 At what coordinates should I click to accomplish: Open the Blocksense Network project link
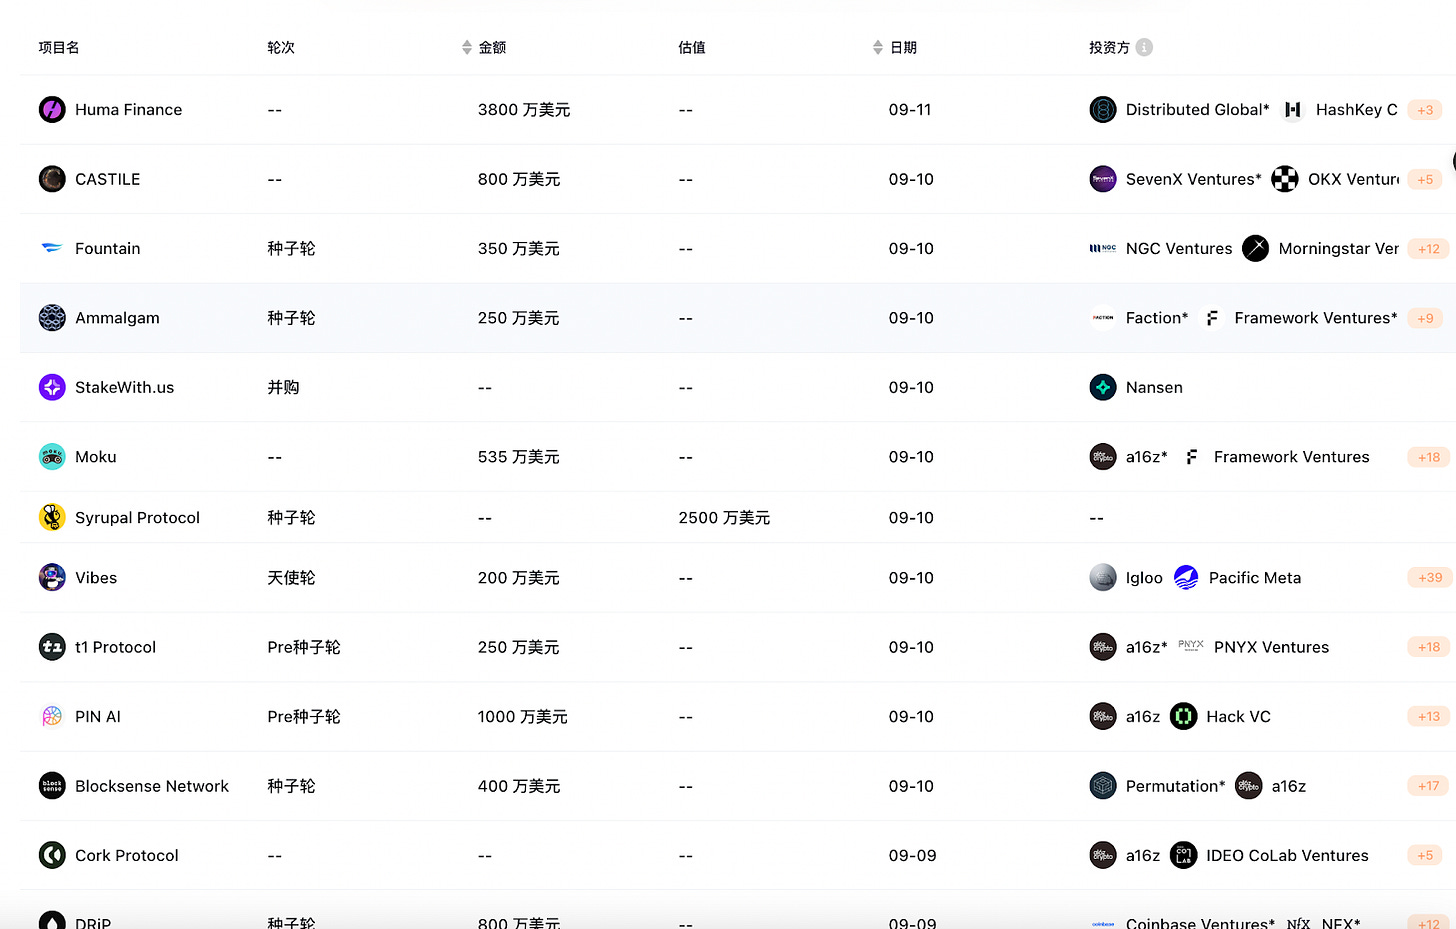(x=152, y=786)
